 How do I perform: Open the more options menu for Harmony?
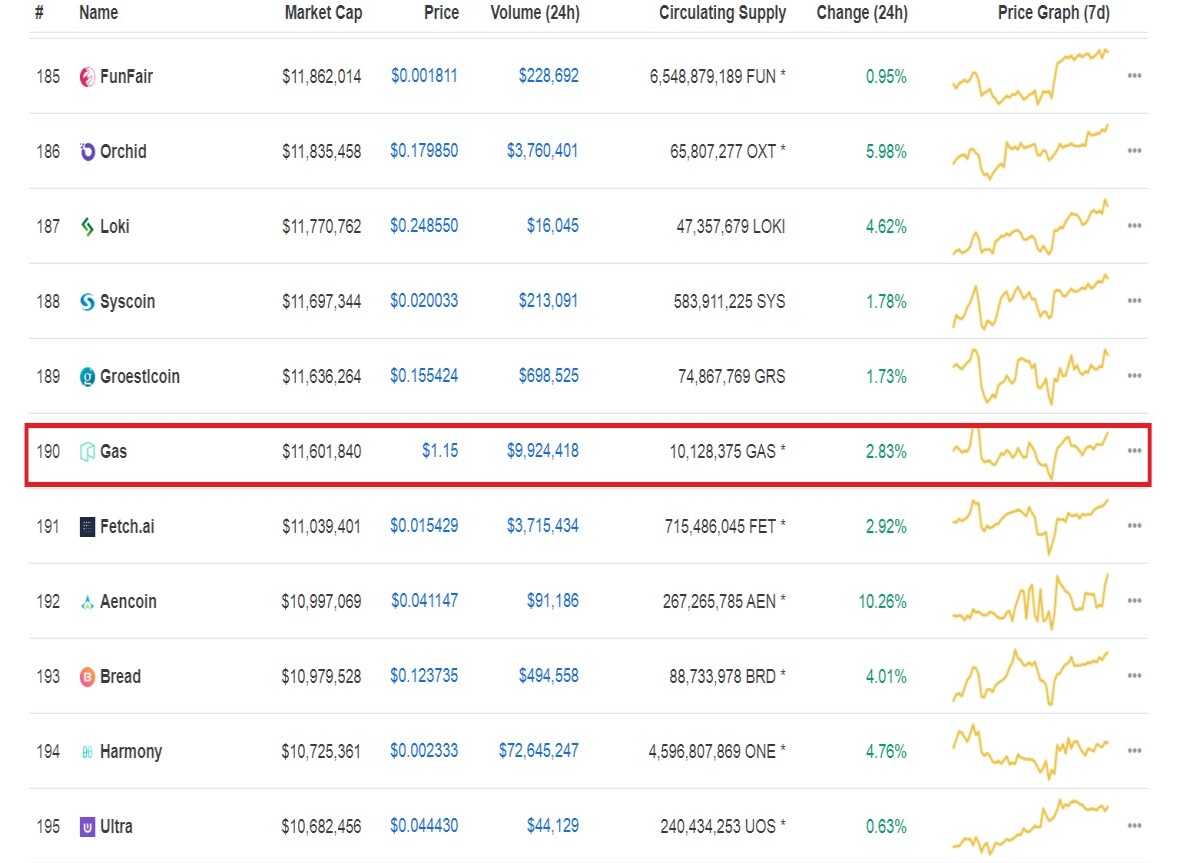1134,751
